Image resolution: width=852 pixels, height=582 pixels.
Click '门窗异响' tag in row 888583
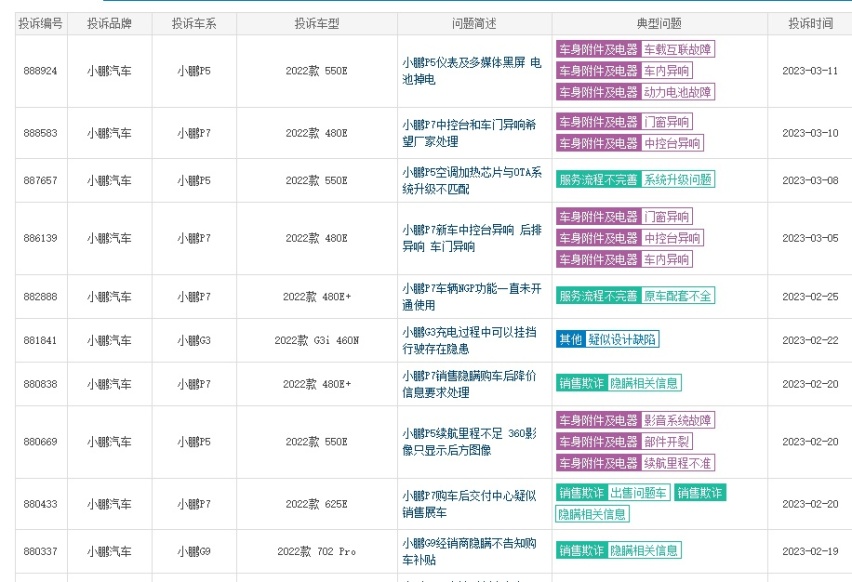tap(667, 122)
